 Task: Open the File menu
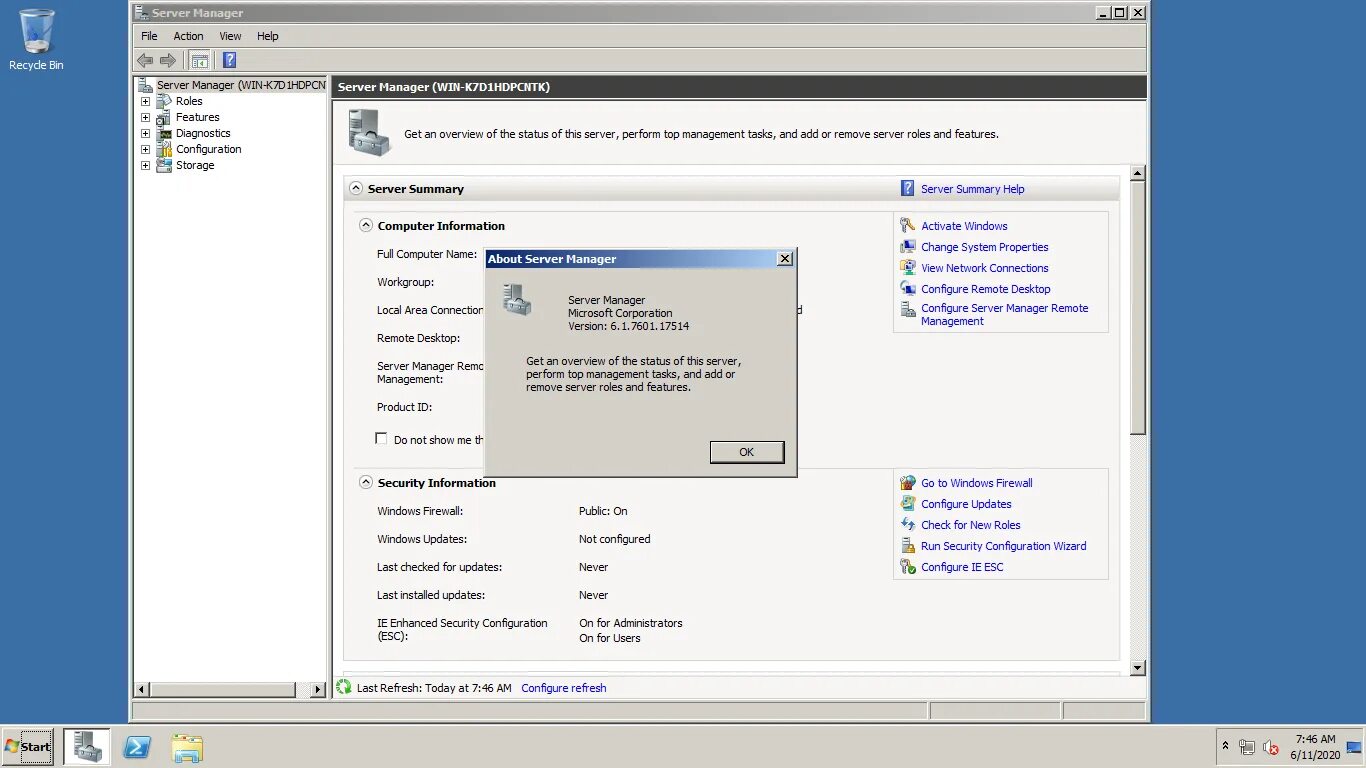pos(149,36)
